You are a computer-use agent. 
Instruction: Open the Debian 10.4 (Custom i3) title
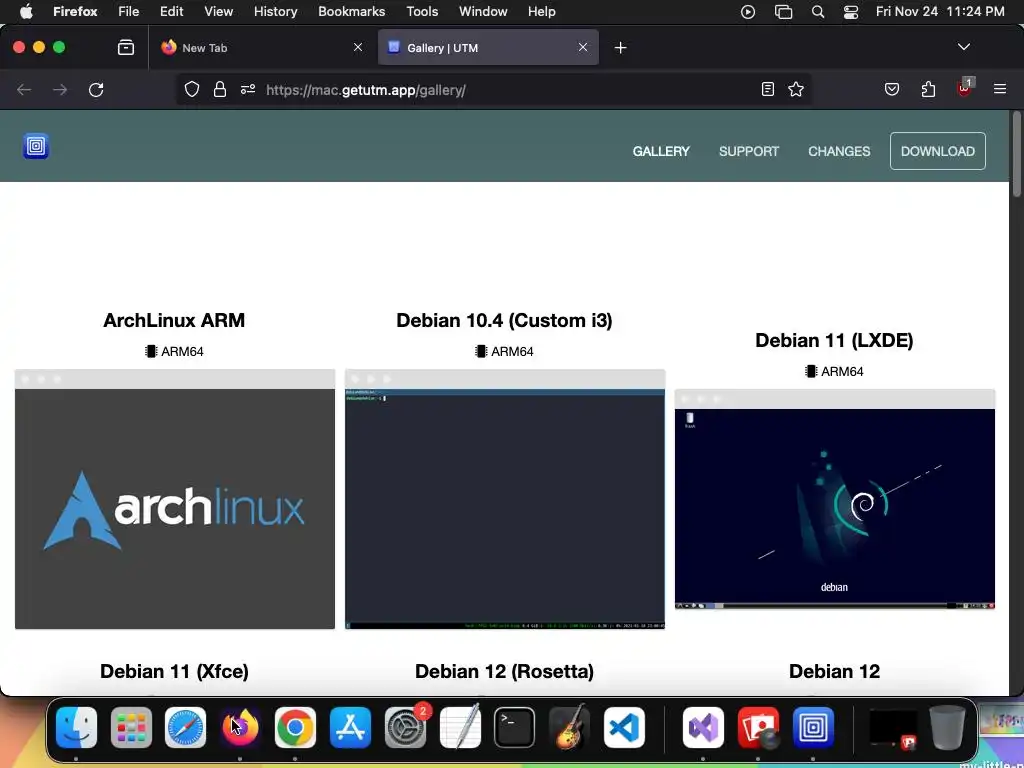point(504,320)
